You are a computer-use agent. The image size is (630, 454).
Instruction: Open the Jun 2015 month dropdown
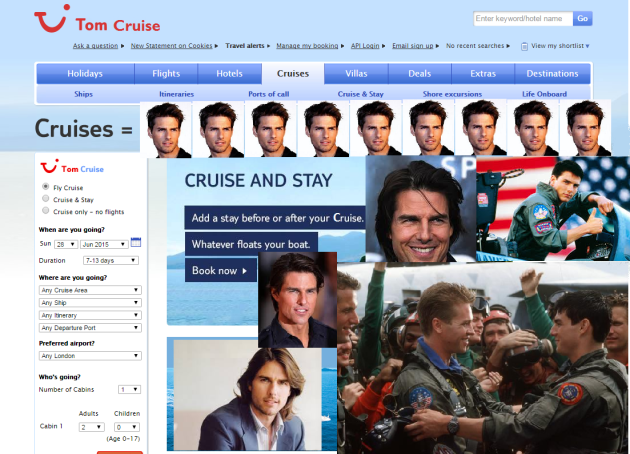(x=104, y=244)
